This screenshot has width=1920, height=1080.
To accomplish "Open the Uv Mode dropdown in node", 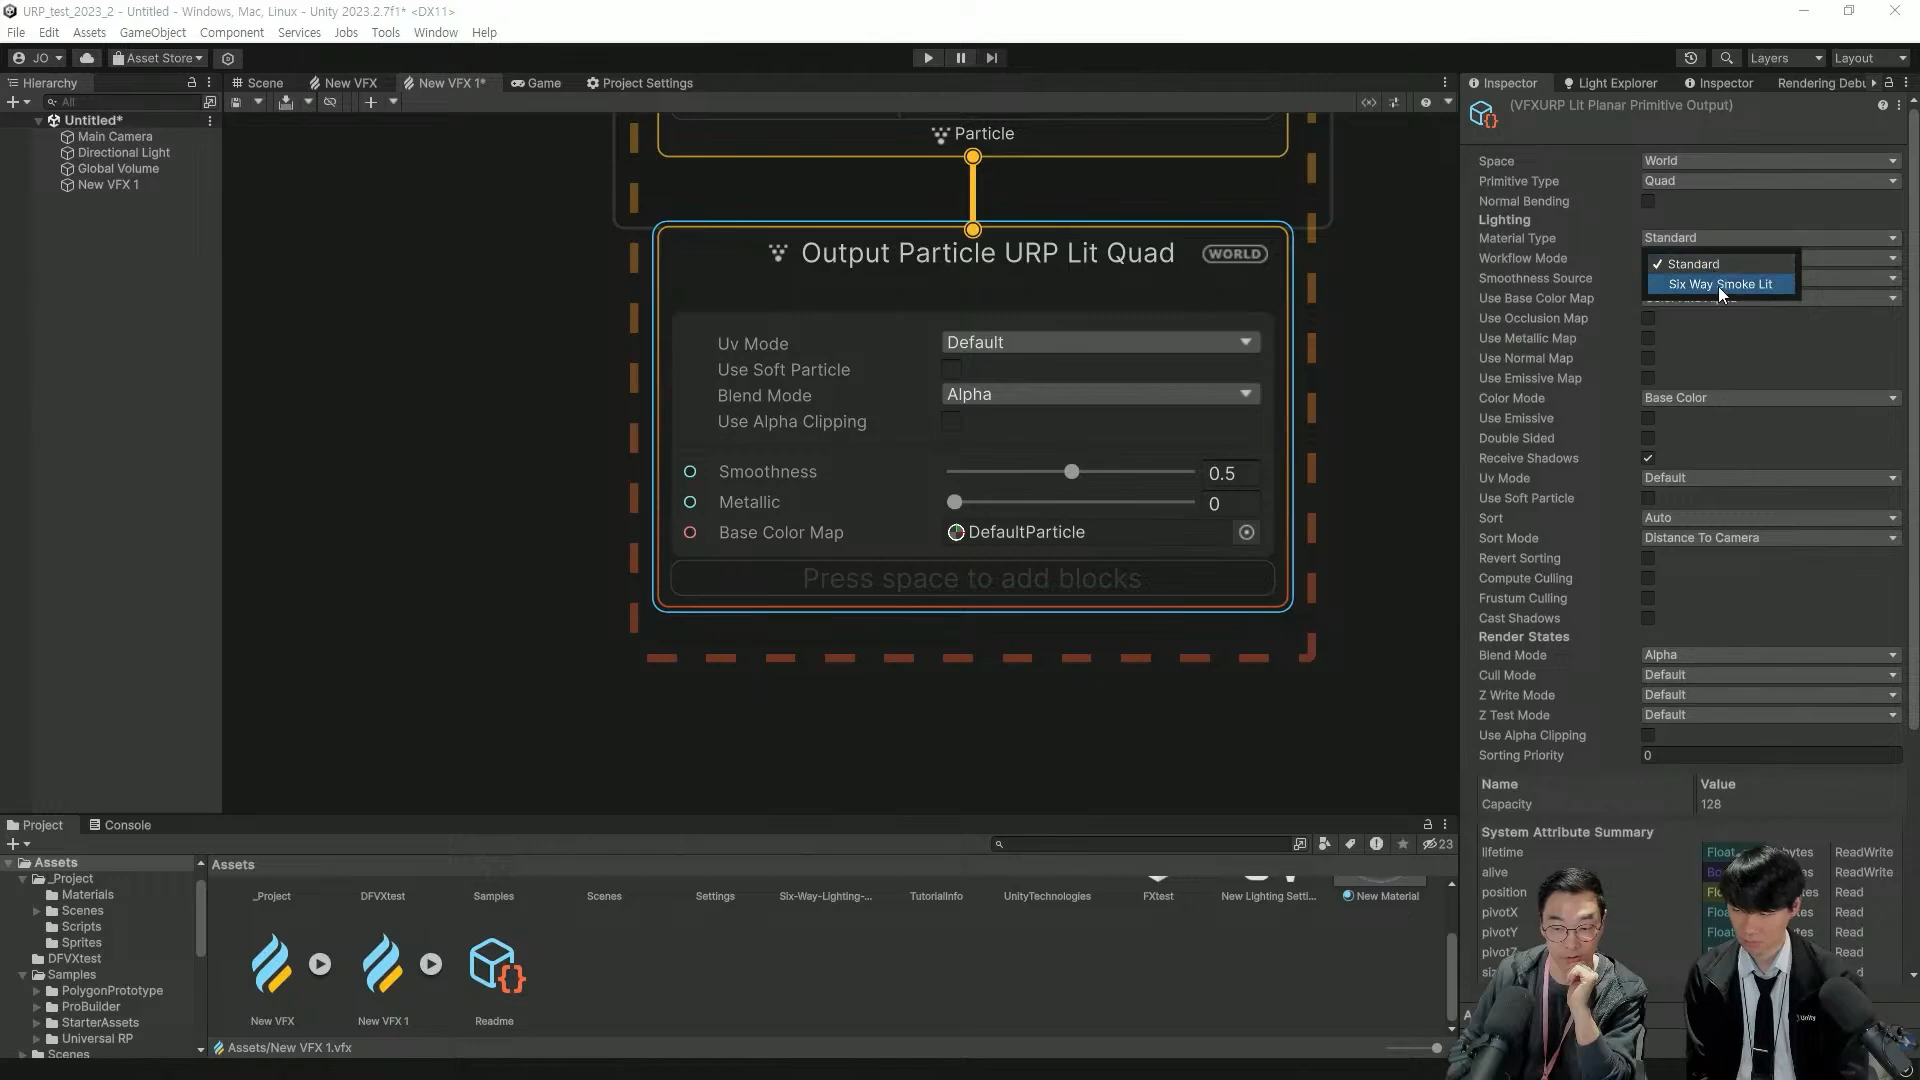I will point(1100,343).
